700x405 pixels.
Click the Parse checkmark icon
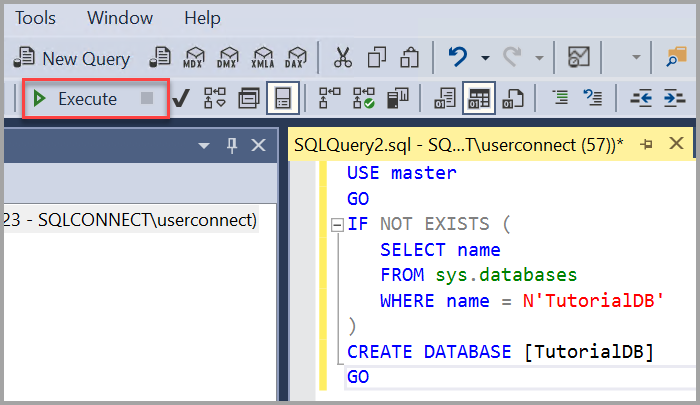coord(181,99)
